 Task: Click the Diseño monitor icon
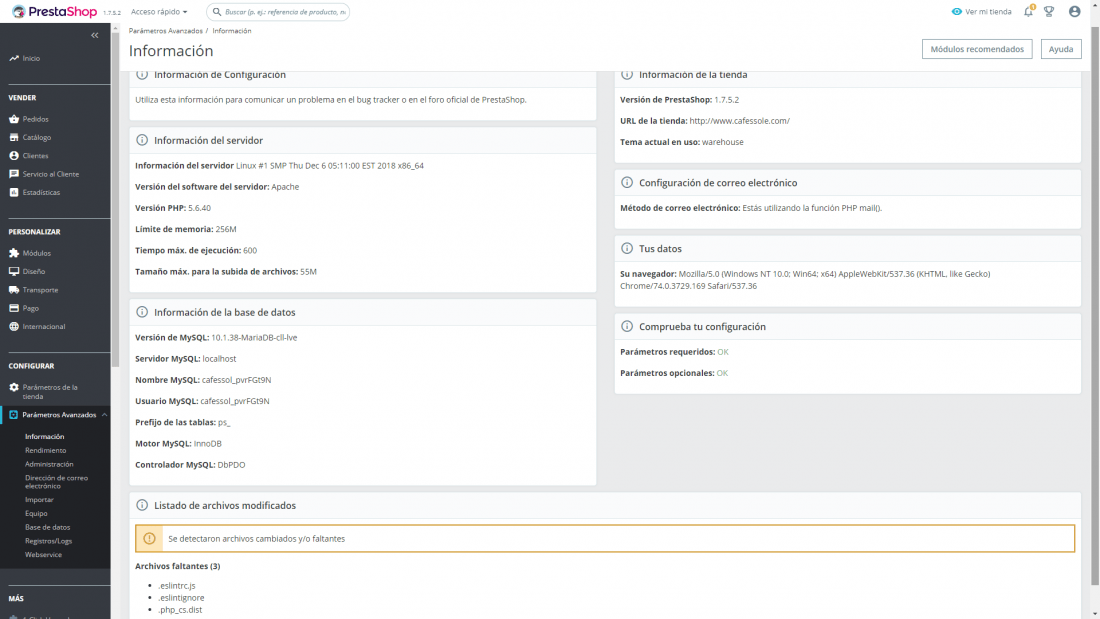13,272
